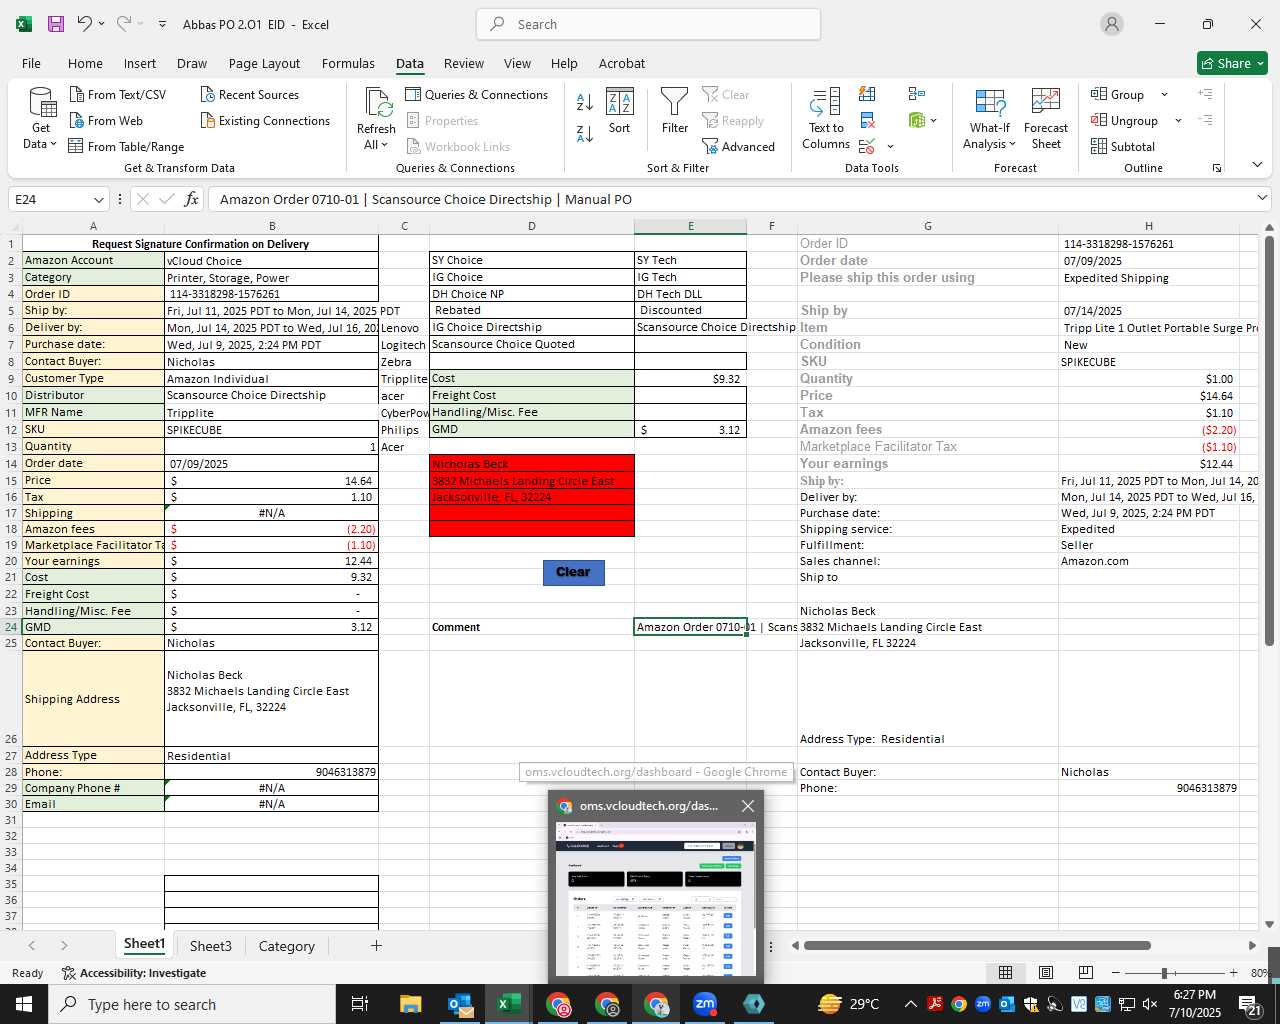Viewport: 1280px width, 1024px height.
Task: Switch to the Insert tab
Action: click(140, 63)
